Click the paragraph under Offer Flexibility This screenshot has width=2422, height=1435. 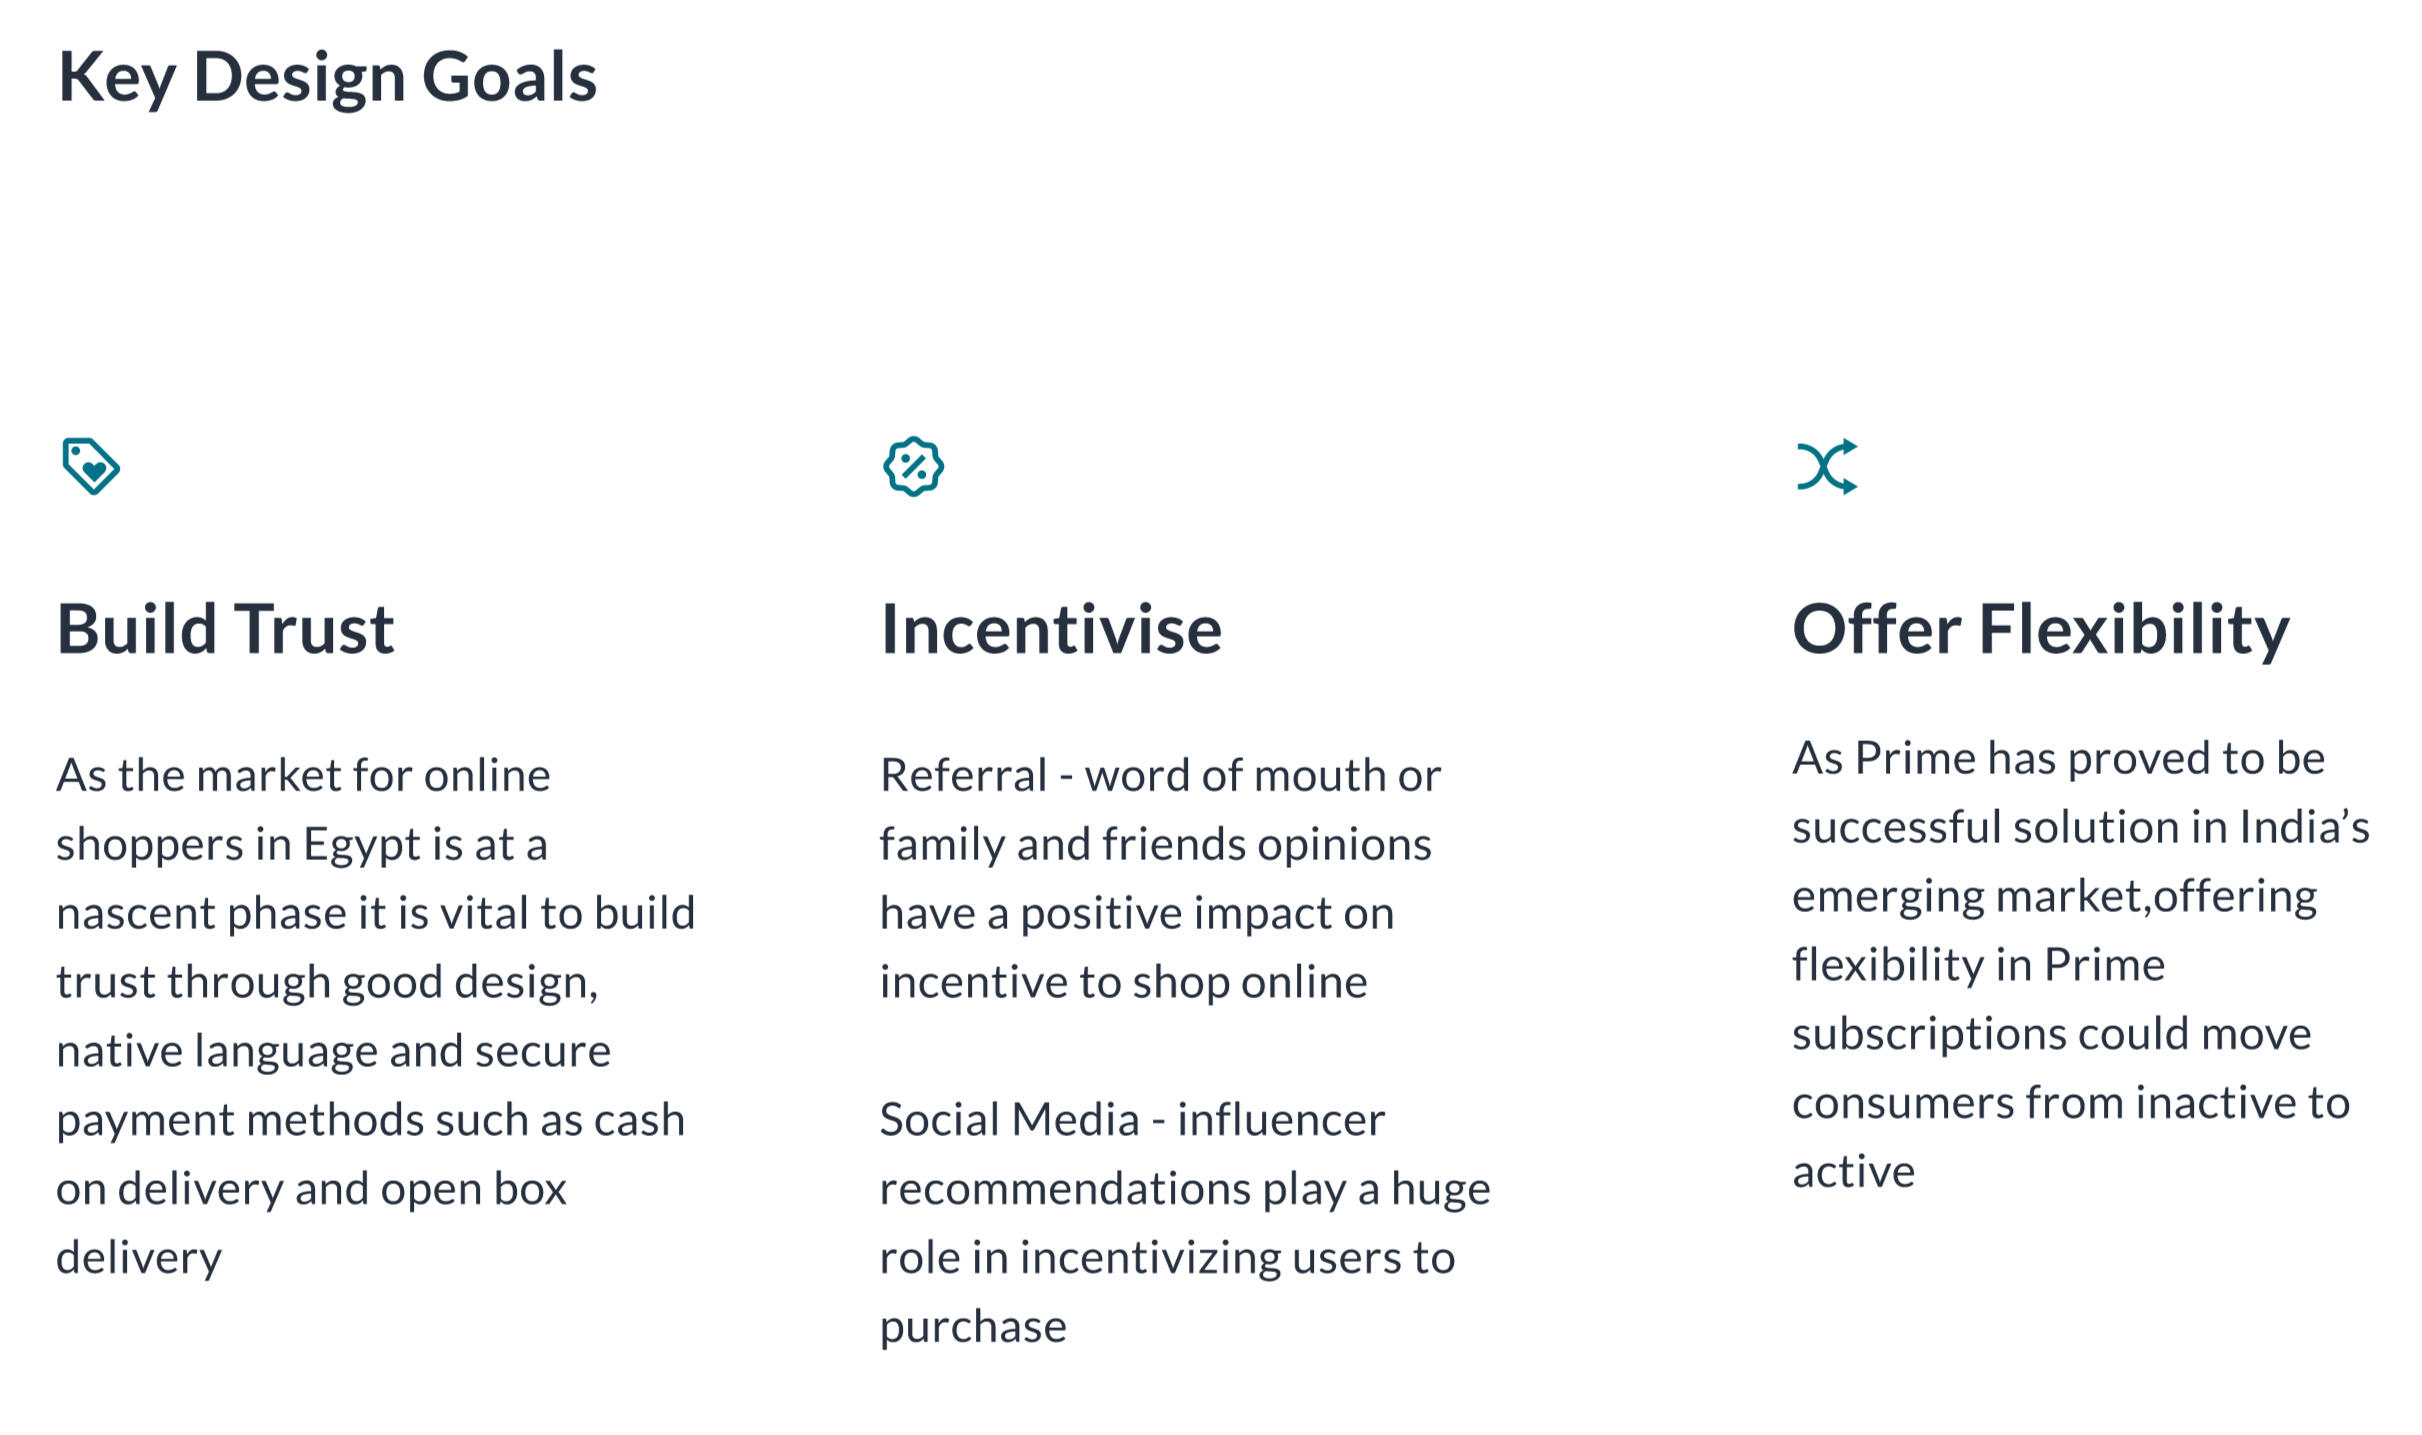click(2080, 964)
